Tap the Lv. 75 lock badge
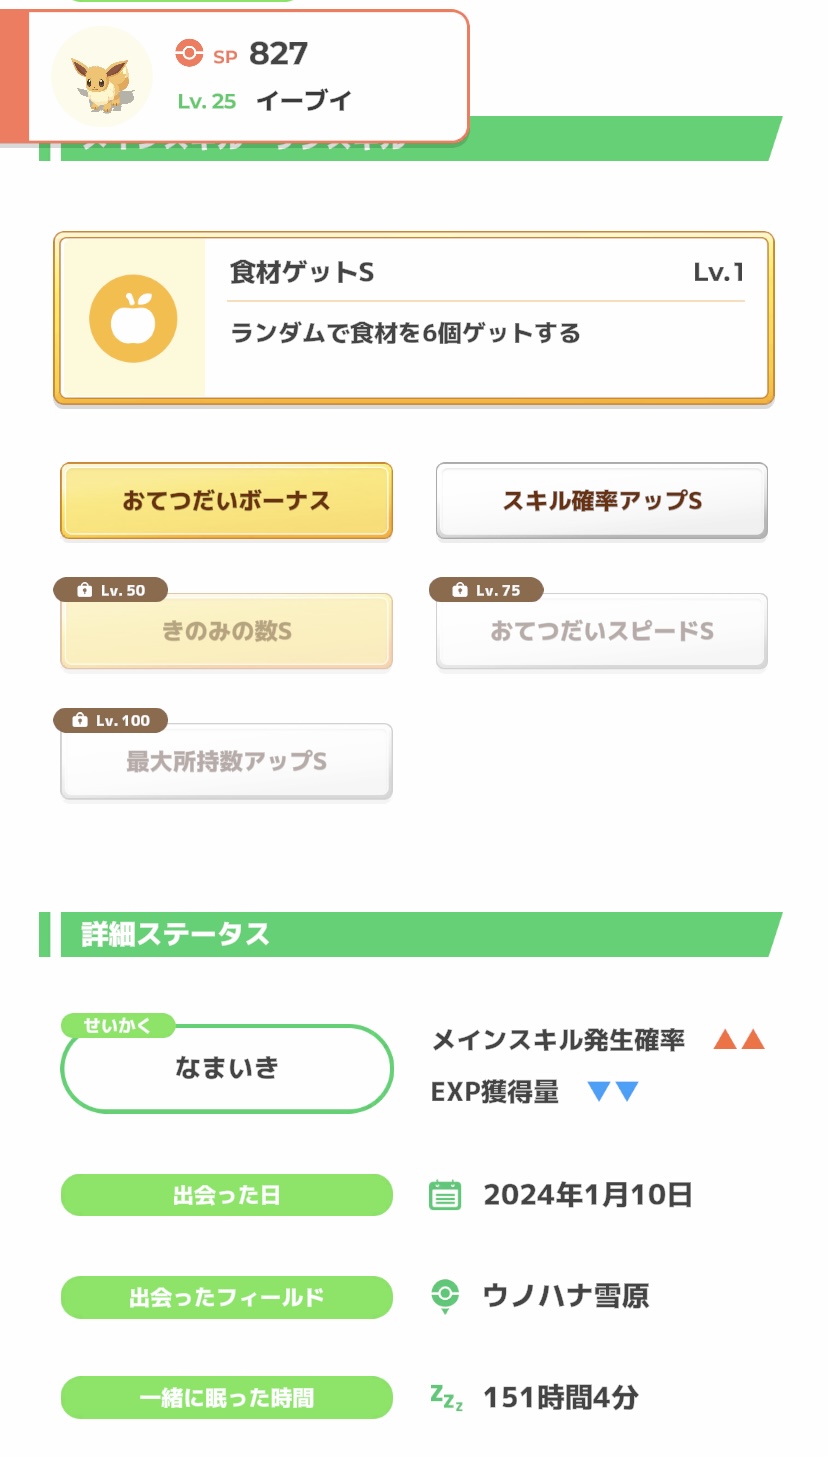 (x=486, y=590)
